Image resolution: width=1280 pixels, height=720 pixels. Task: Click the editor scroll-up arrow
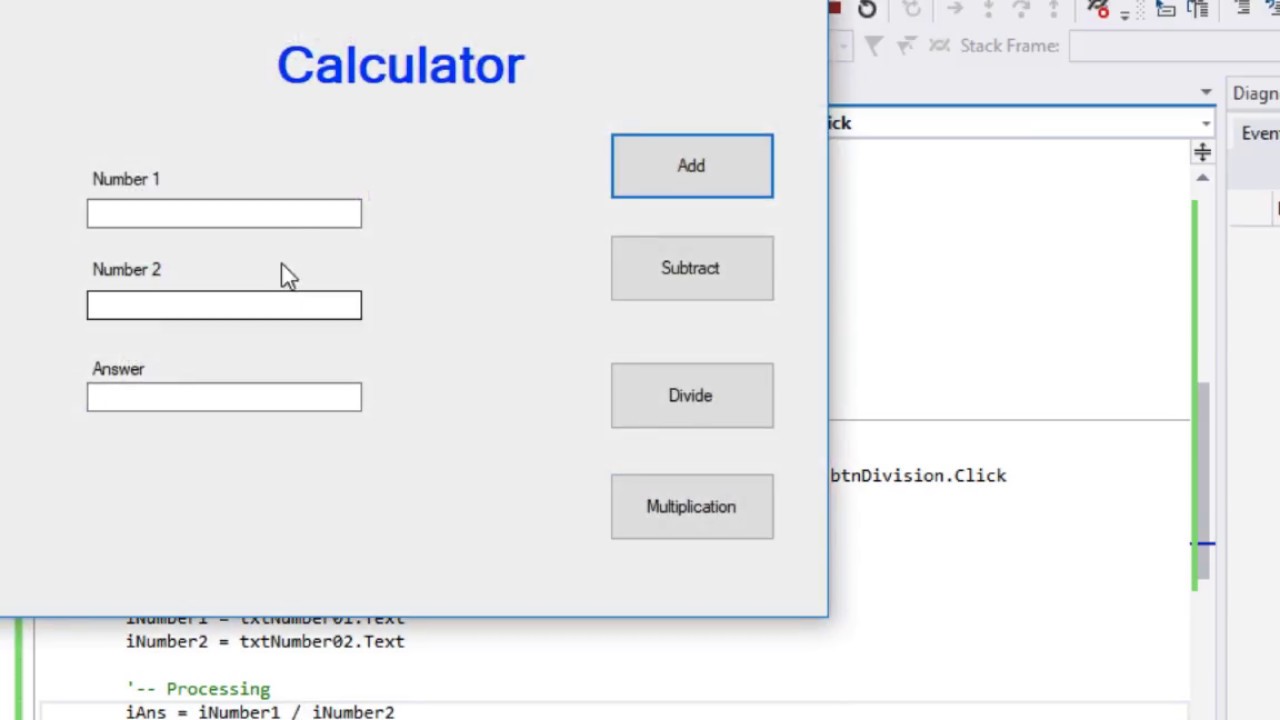pyautogui.click(x=1202, y=178)
